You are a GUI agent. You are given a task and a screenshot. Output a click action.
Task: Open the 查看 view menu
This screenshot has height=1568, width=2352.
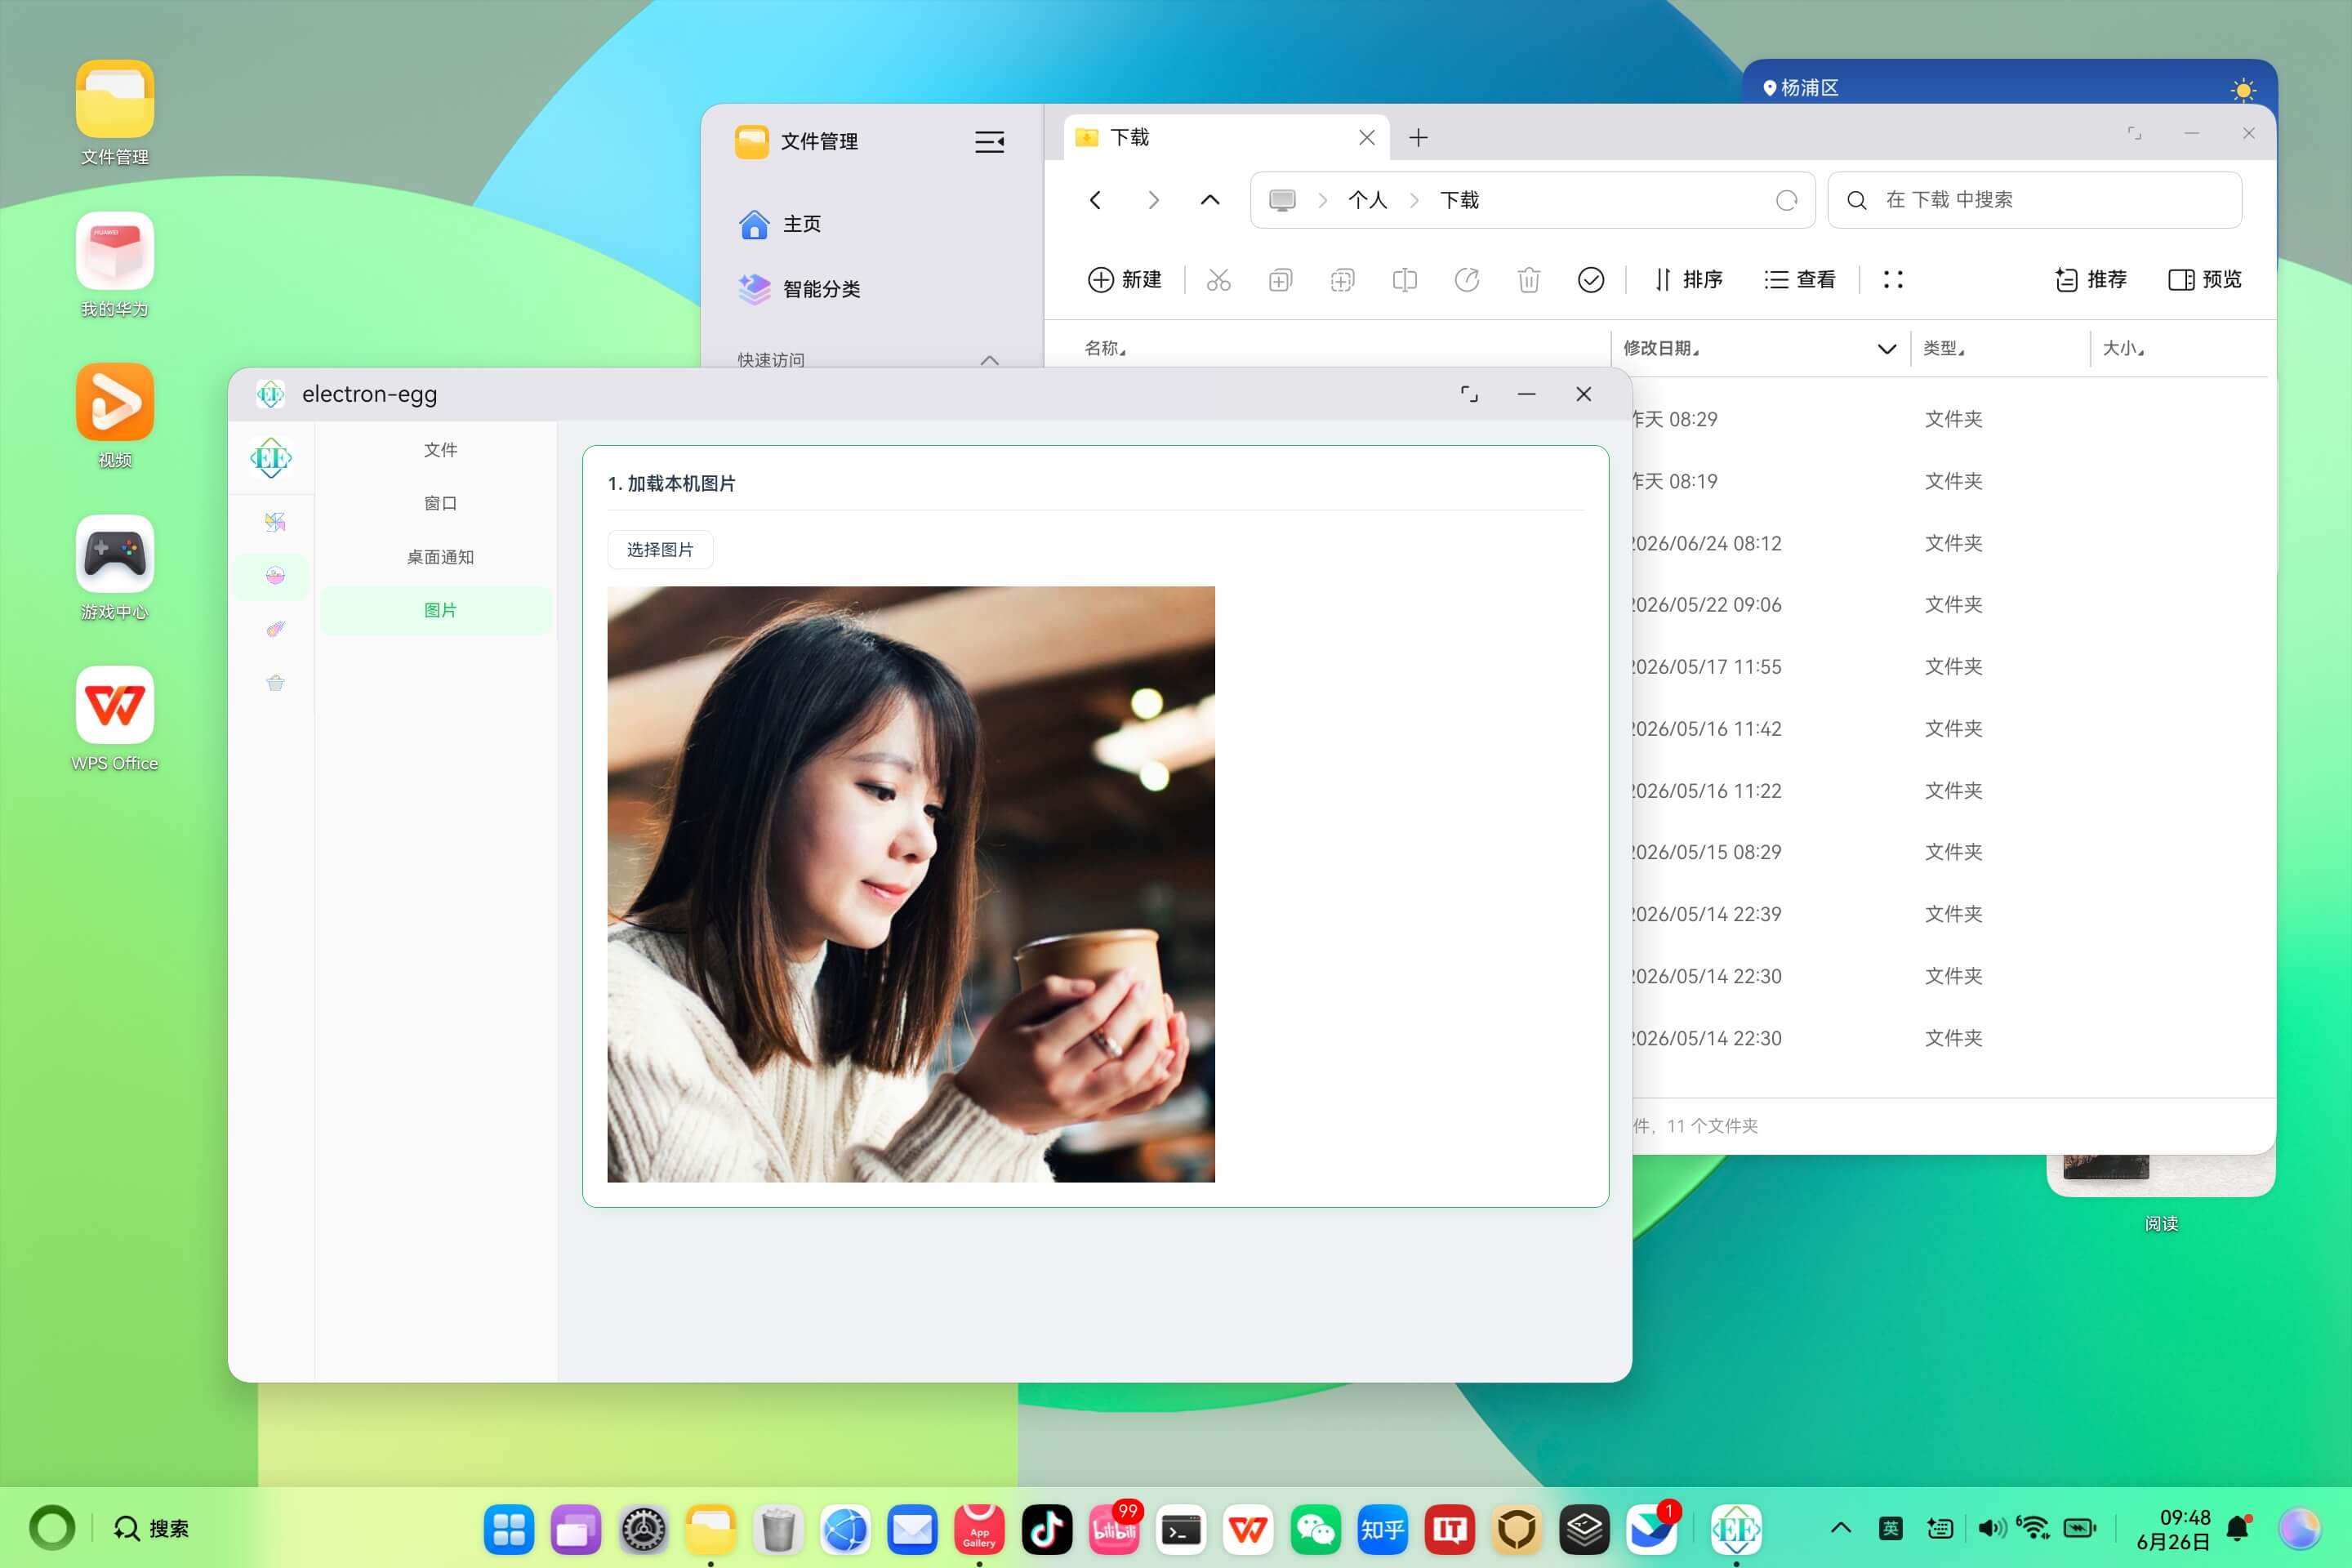tap(1800, 280)
